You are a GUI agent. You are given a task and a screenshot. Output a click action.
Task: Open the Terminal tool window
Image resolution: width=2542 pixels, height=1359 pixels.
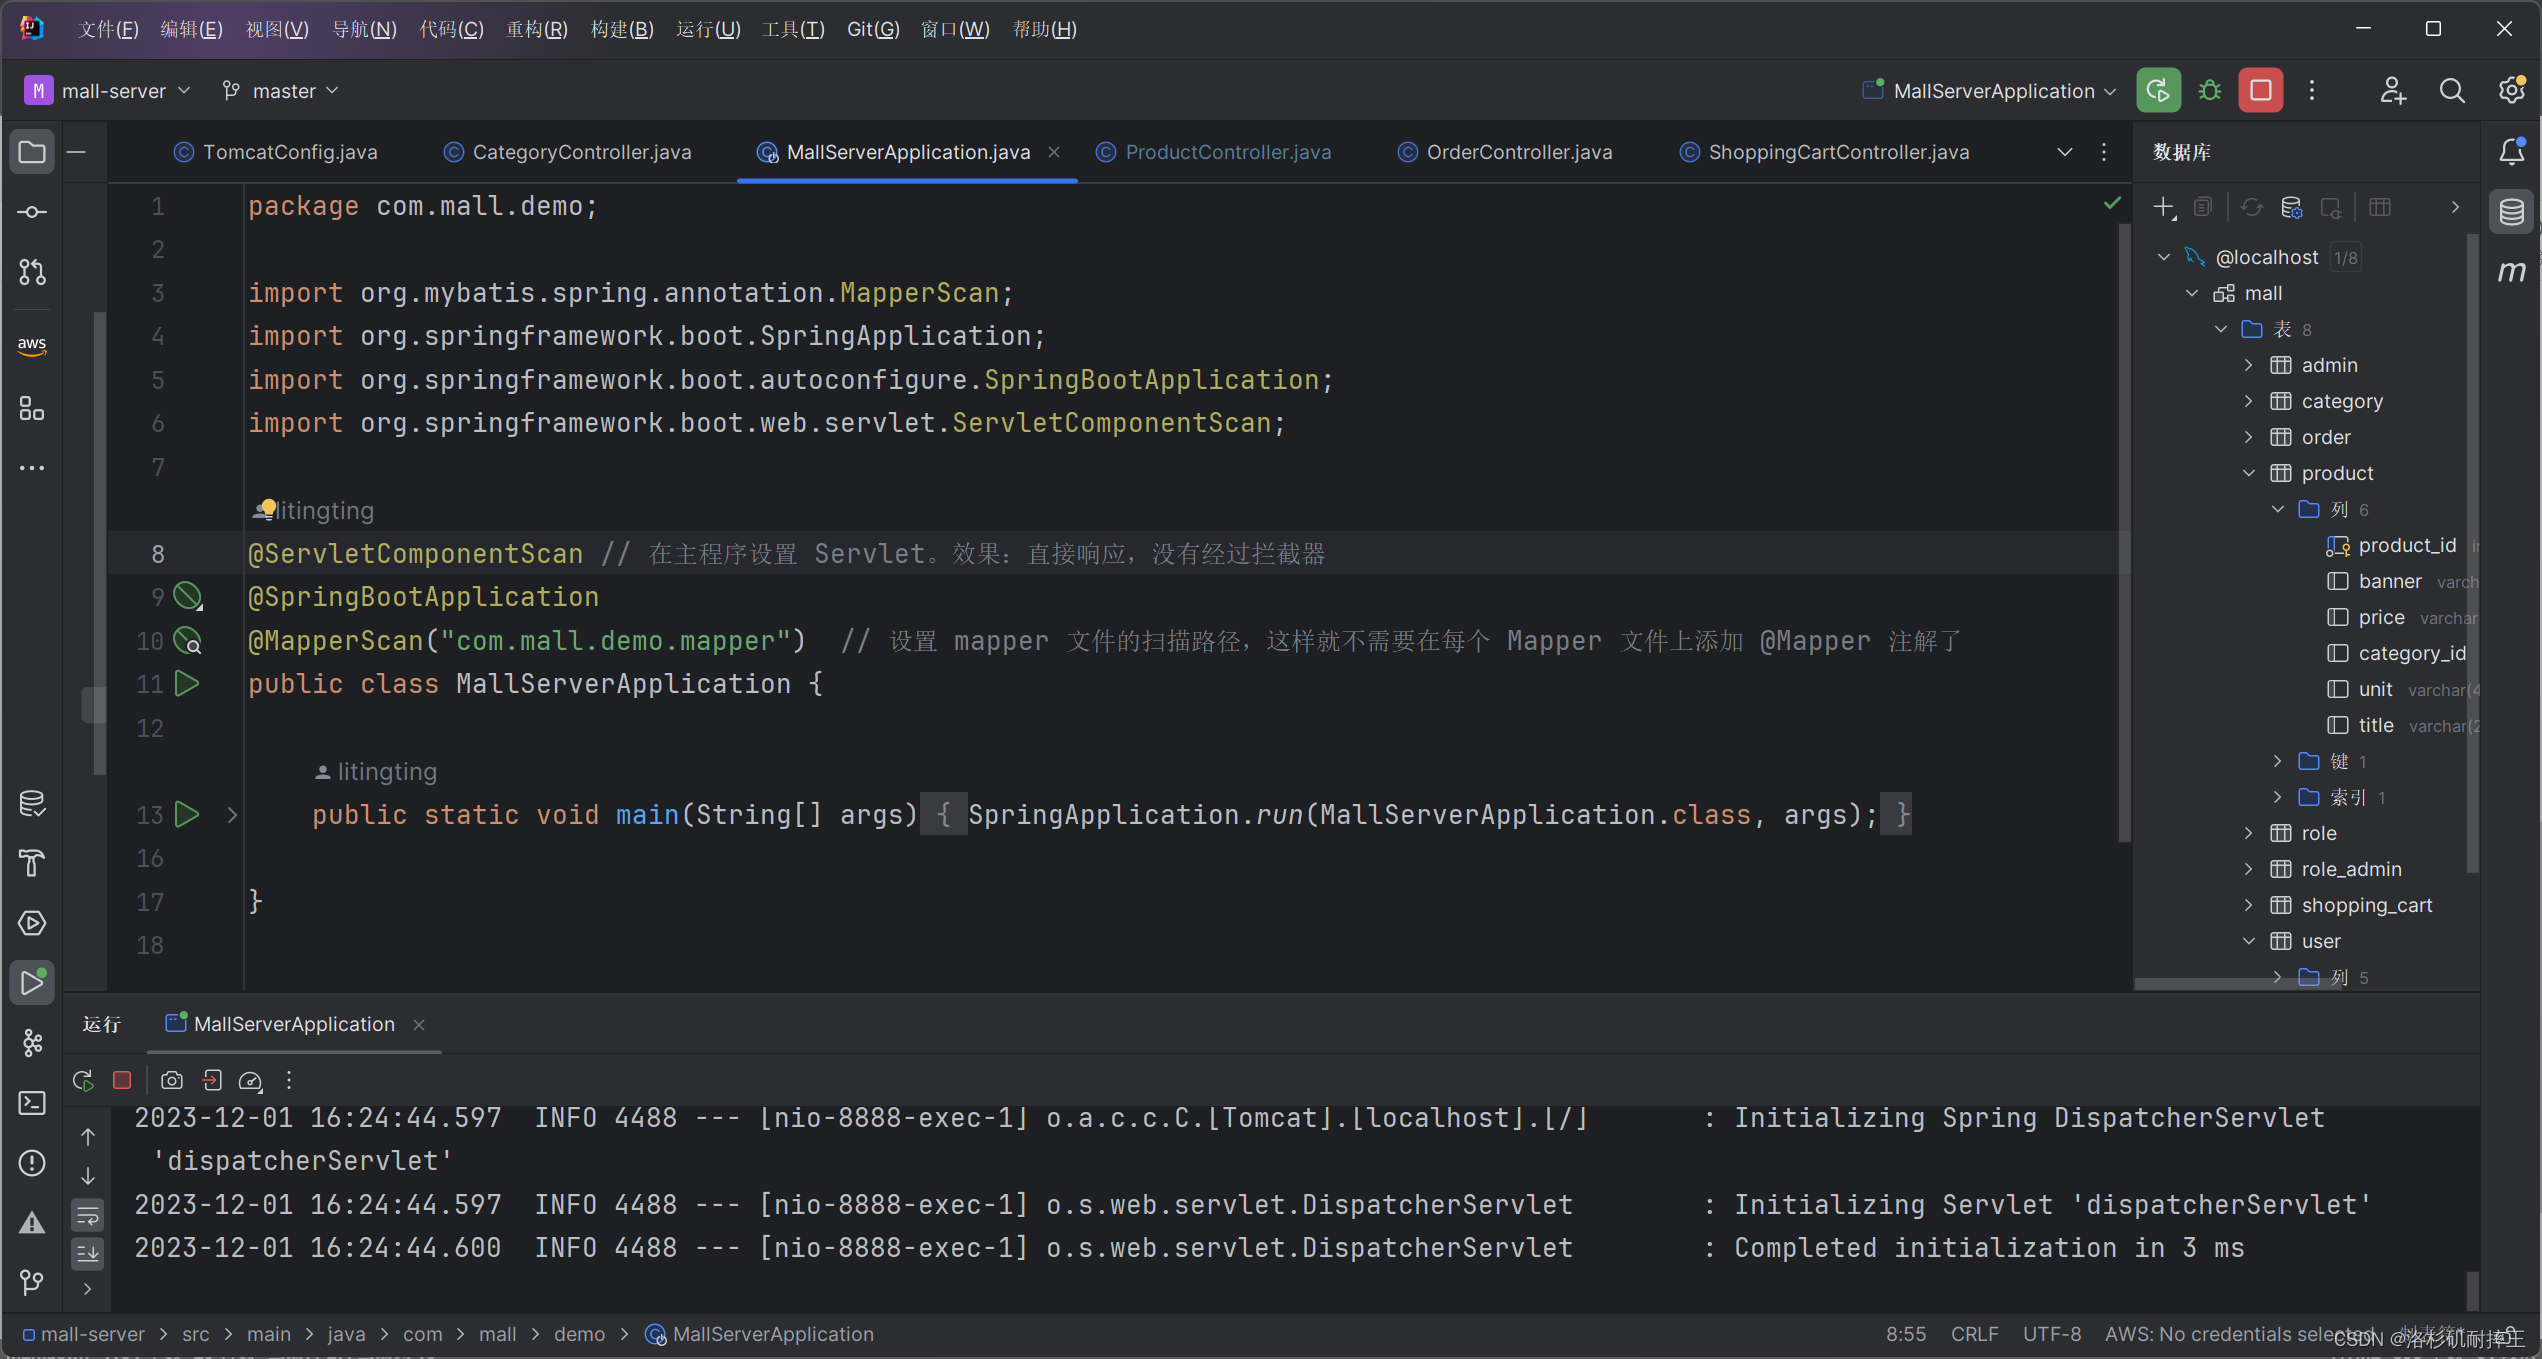(x=32, y=1103)
